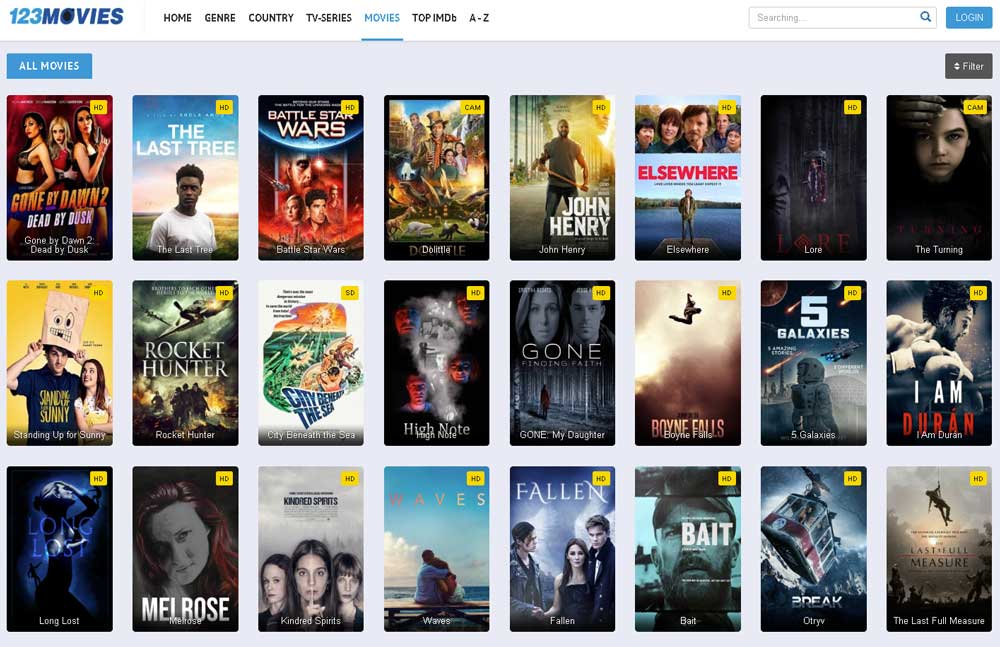Screen dimensions: 1000x647
Task: Click the SD badge on City Beneath the Sea
Action: 350,293
